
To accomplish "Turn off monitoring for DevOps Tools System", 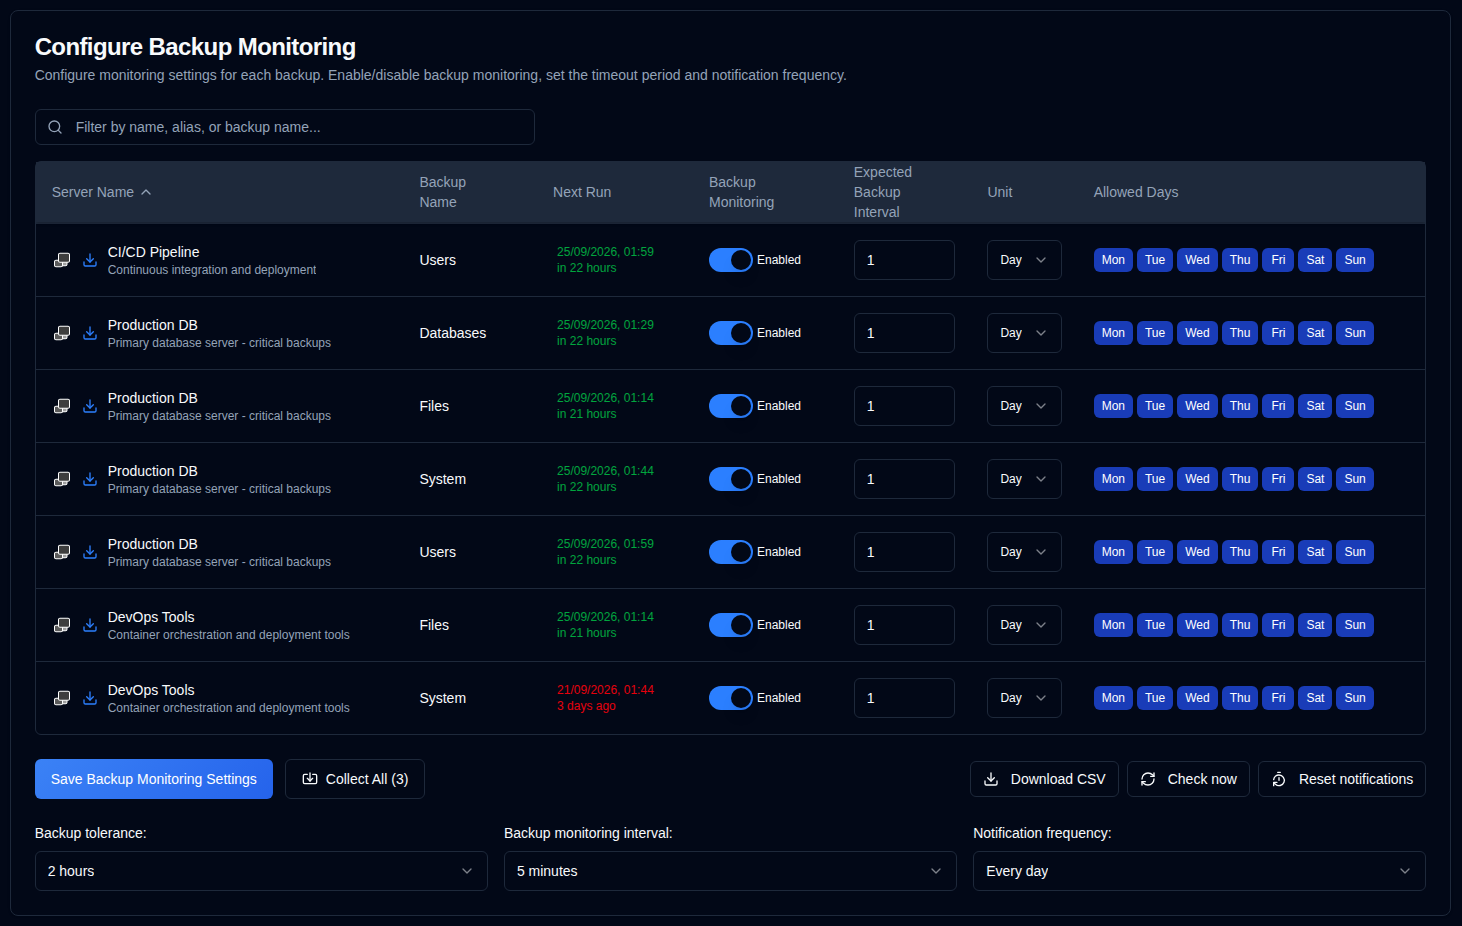I will 731,698.
